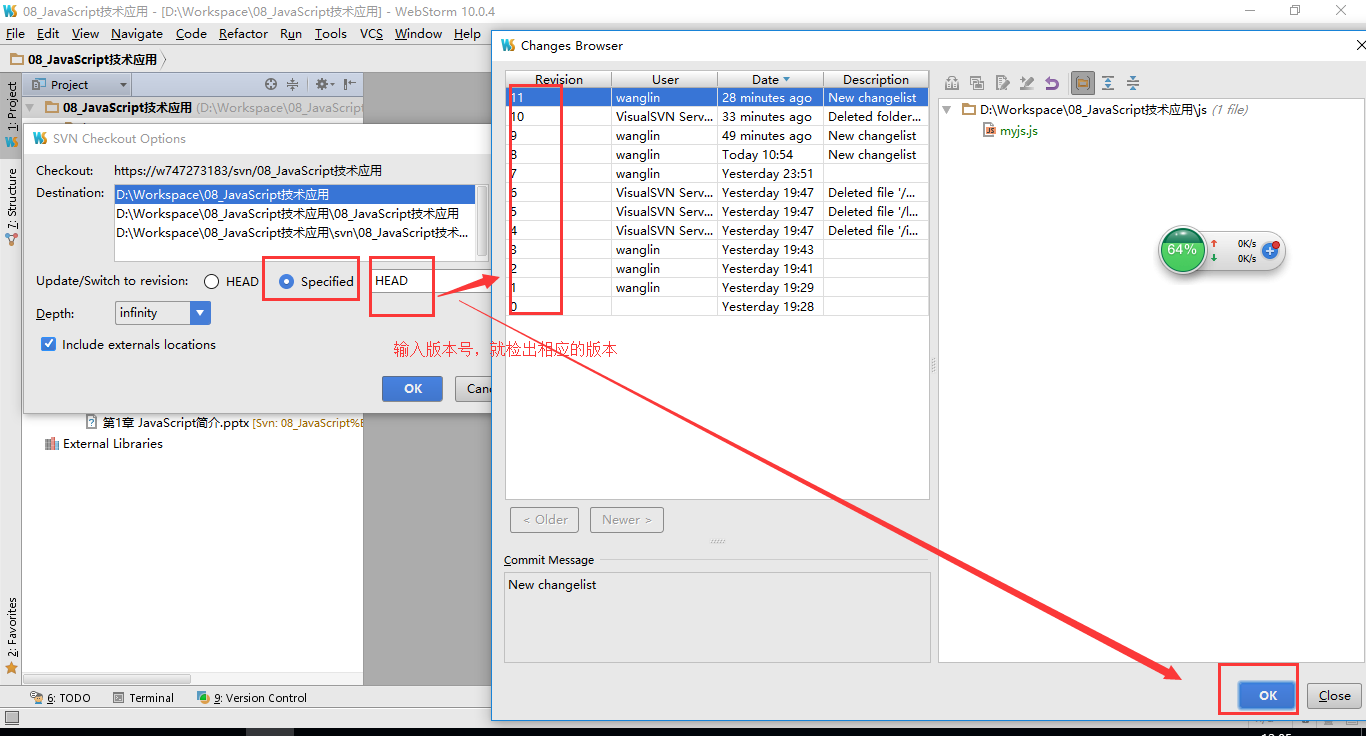This screenshot has height=736, width=1366.
Task: Select the HEAD revision radio button
Action: (210, 281)
